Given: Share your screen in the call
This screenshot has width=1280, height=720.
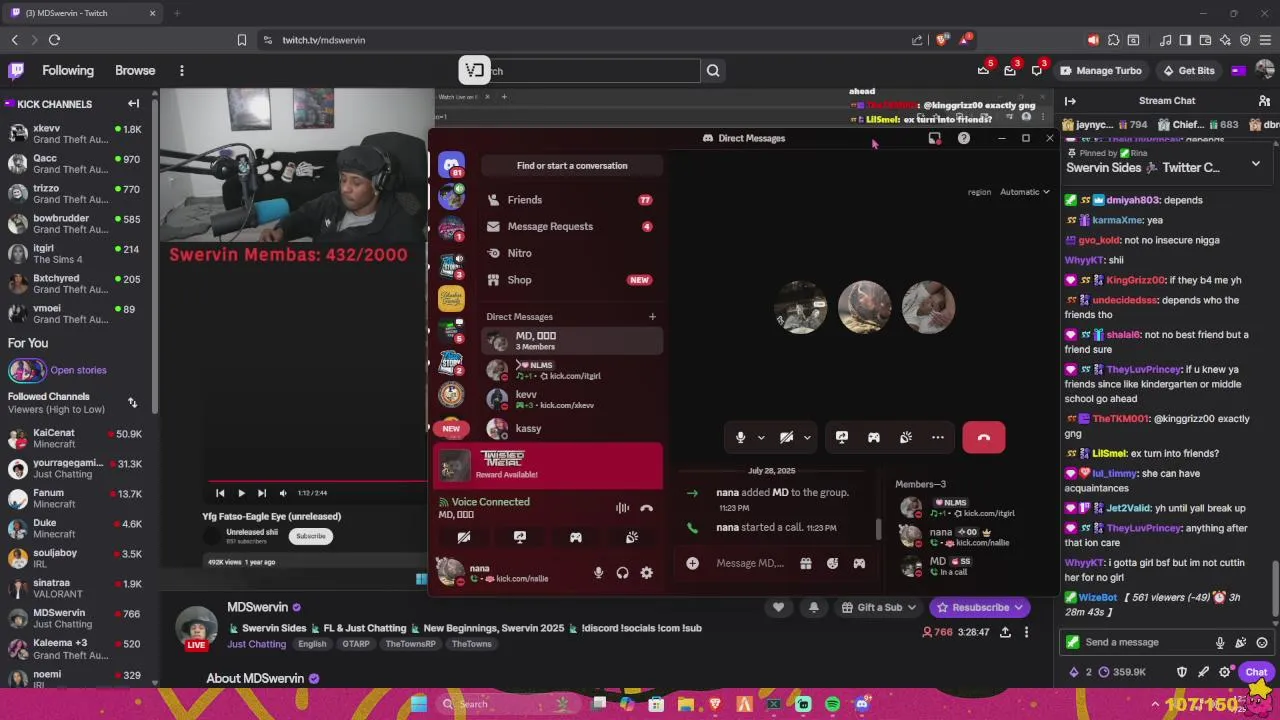Looking at the screenshot, I should pyautogui.click(x=842, y=437).
